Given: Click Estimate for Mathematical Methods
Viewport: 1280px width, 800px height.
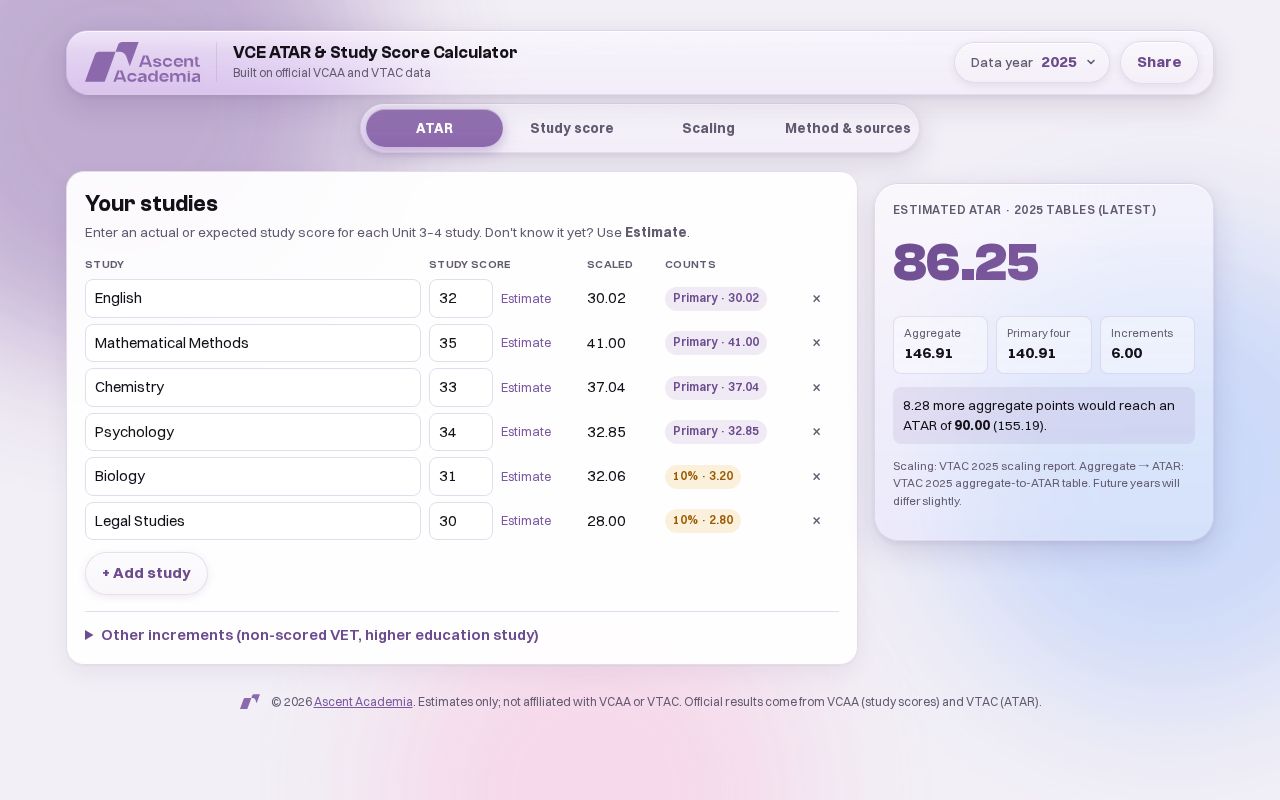Looking at the screenshot, I should [526, 343].
